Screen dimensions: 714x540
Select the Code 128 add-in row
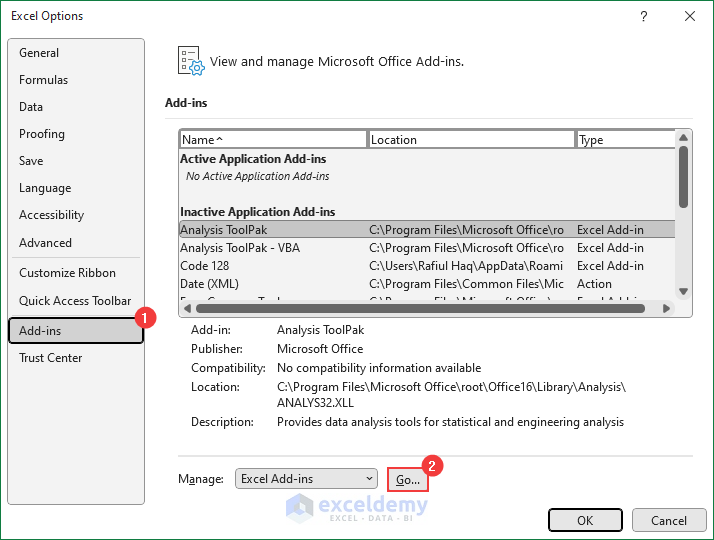pyautogui.click(x=208, y=266)
